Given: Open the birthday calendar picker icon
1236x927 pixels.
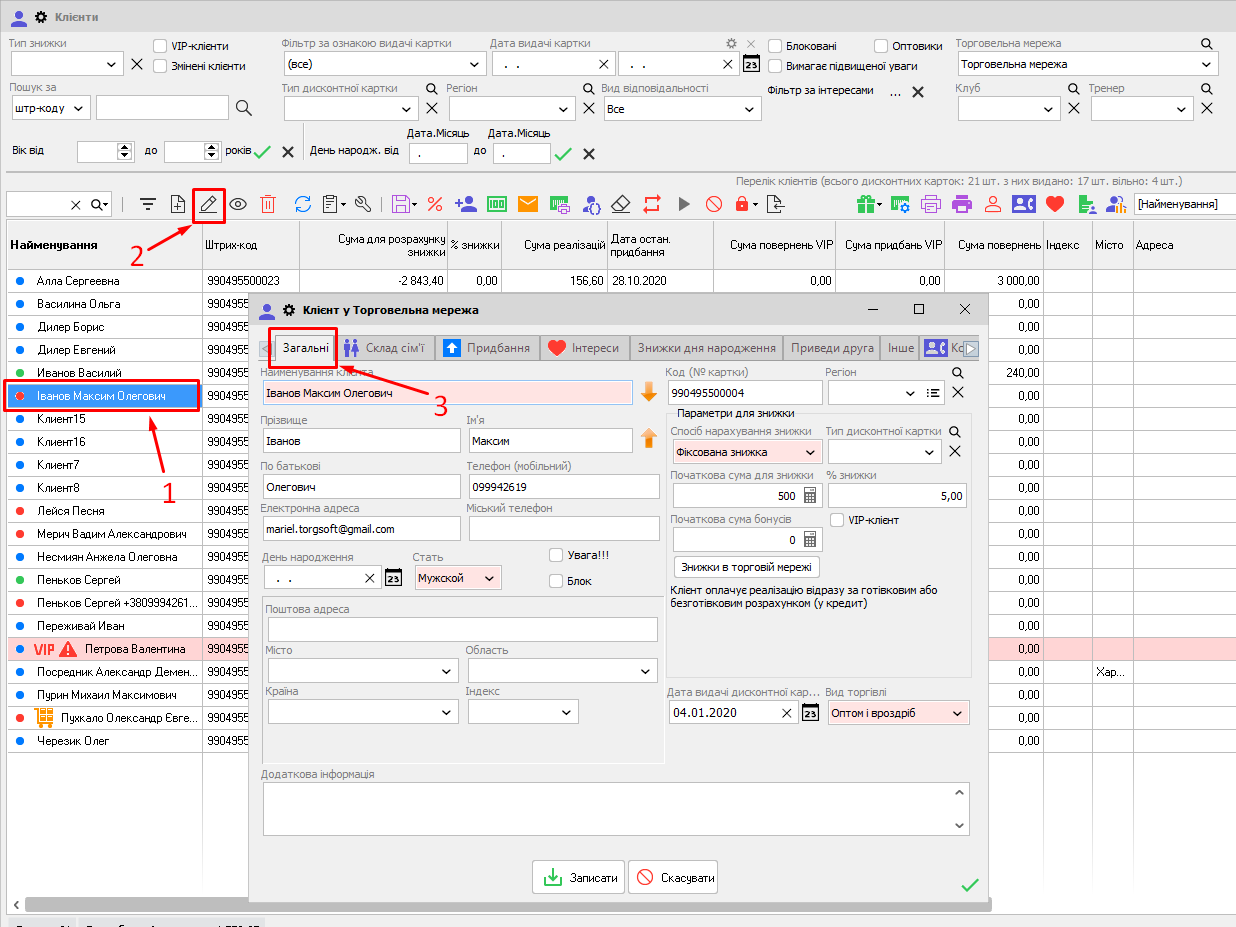Looking at the screenshot, I should pos(394,577).
